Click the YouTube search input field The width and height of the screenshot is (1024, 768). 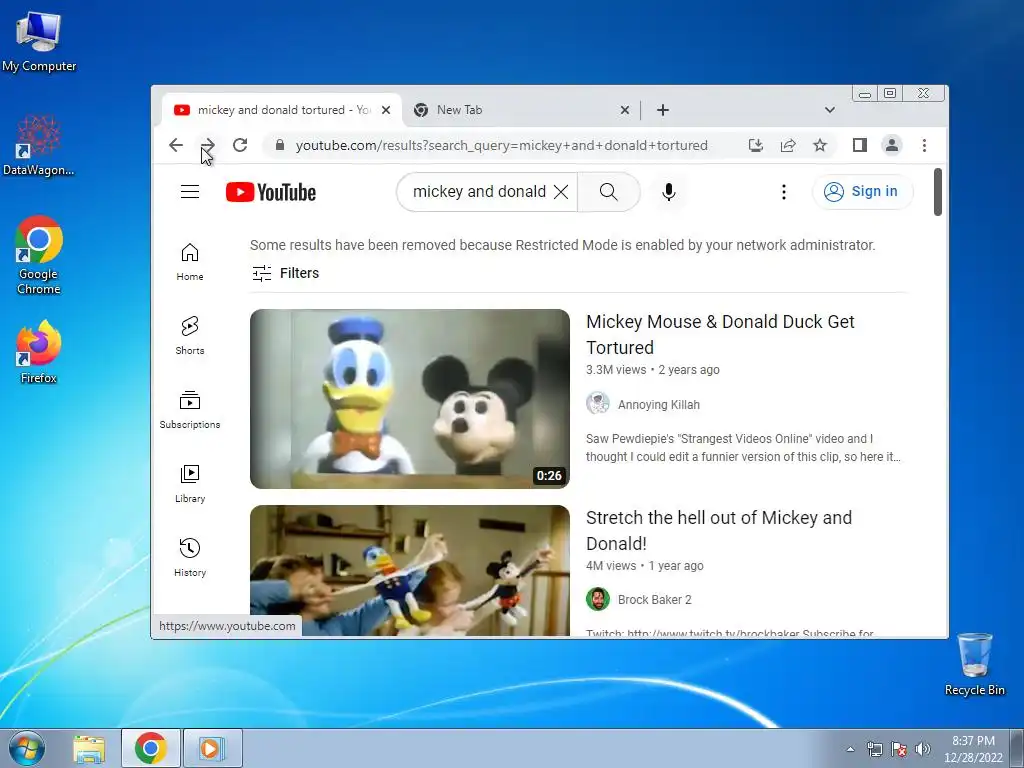479,191
